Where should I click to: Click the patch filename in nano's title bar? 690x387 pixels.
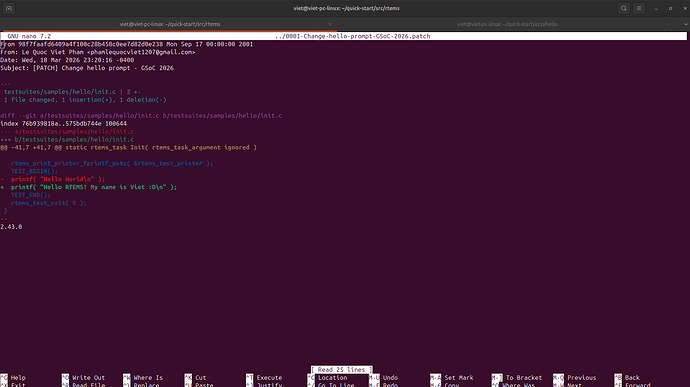(352, 36)
